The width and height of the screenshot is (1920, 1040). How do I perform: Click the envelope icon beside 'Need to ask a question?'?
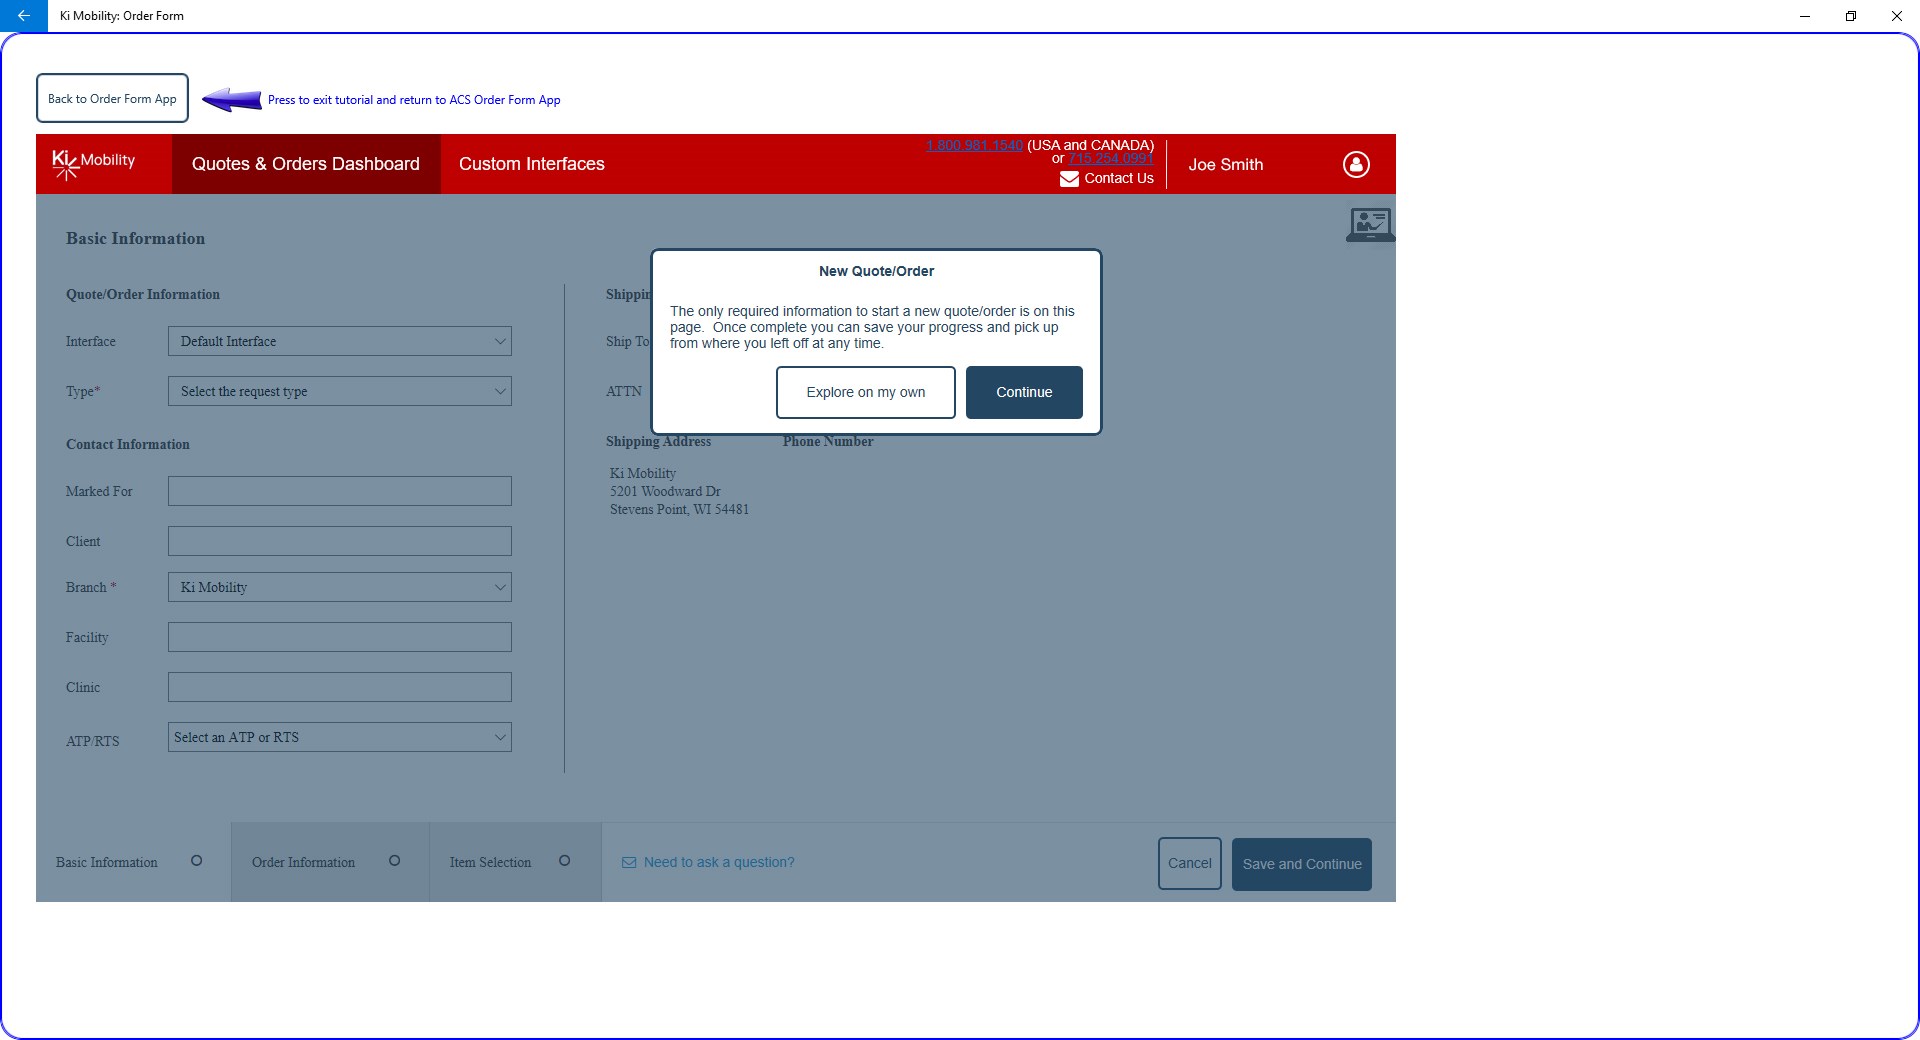629,862
